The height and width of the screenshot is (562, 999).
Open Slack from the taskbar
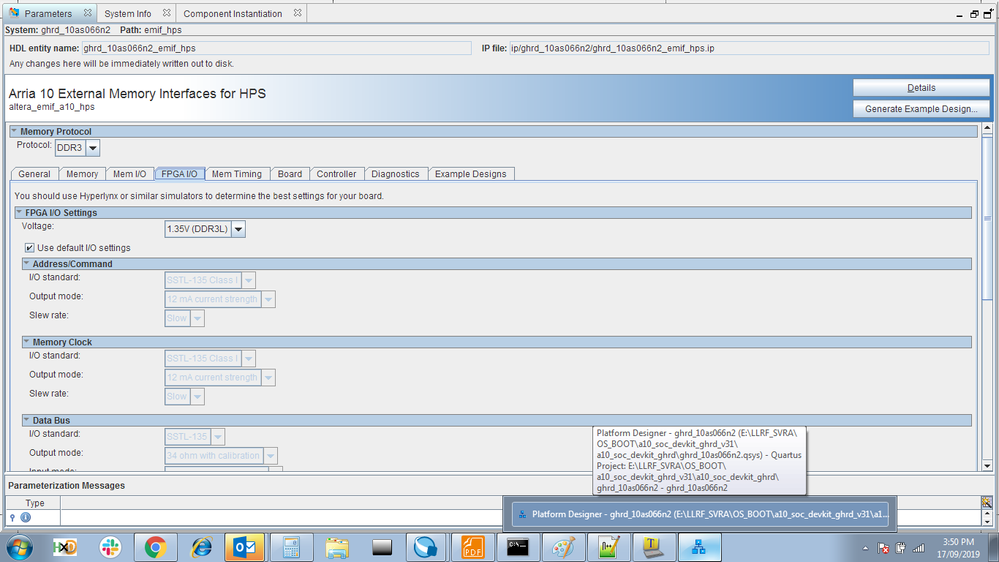click(x=110, y=547)
